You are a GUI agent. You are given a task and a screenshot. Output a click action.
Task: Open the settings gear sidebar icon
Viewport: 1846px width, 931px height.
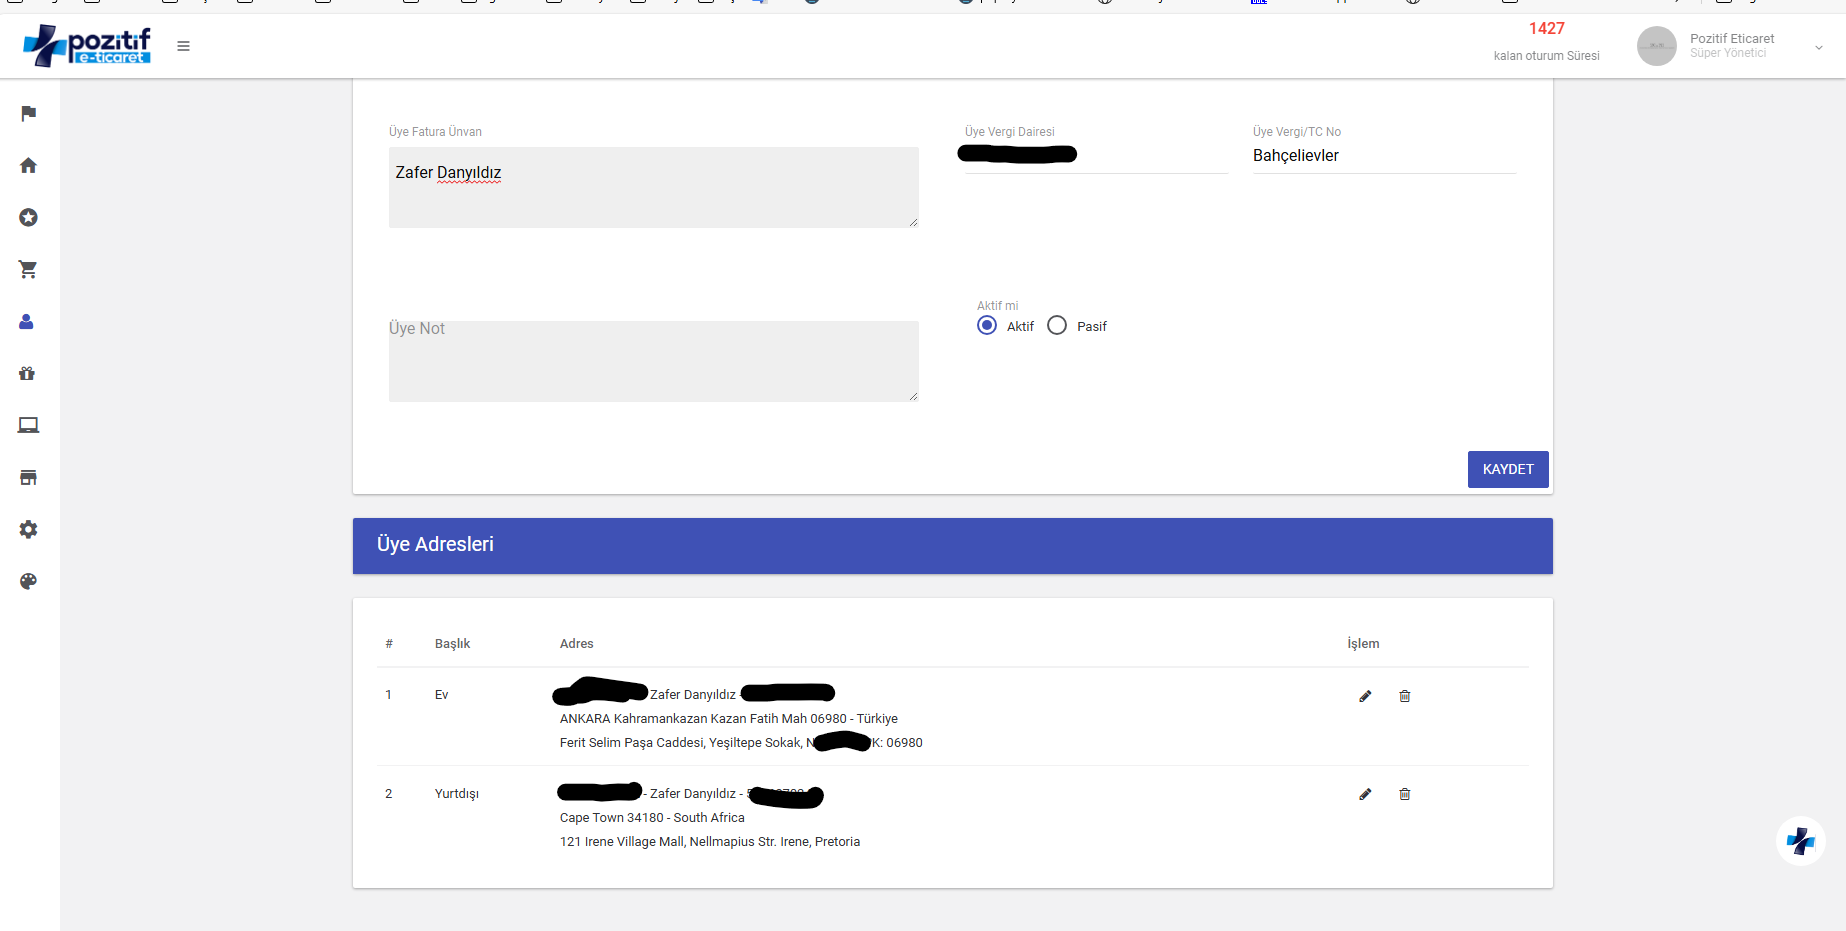click(x=28, y=529)
